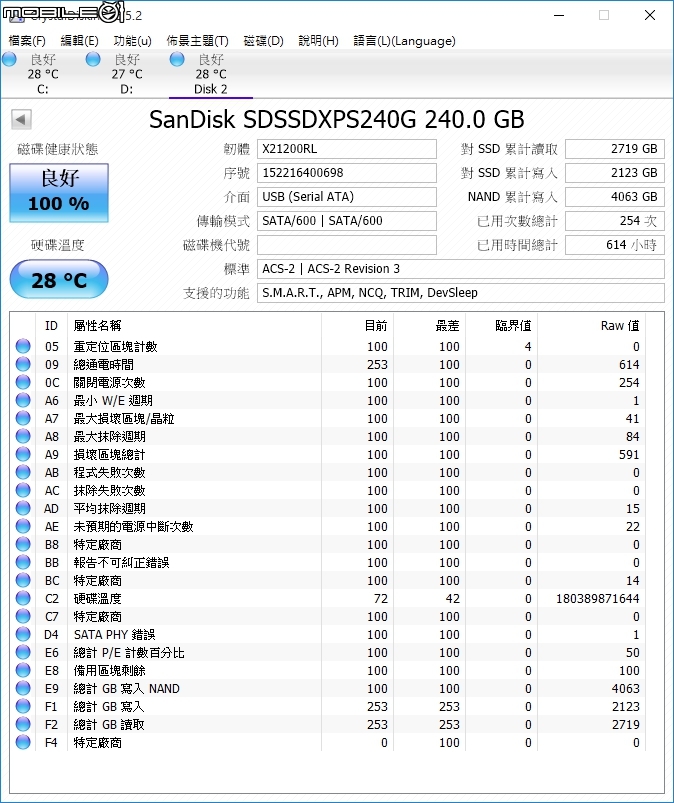Select the 總計 GB 寫入 NAND attribute name
674x803 pixels.
pos(127,689)
